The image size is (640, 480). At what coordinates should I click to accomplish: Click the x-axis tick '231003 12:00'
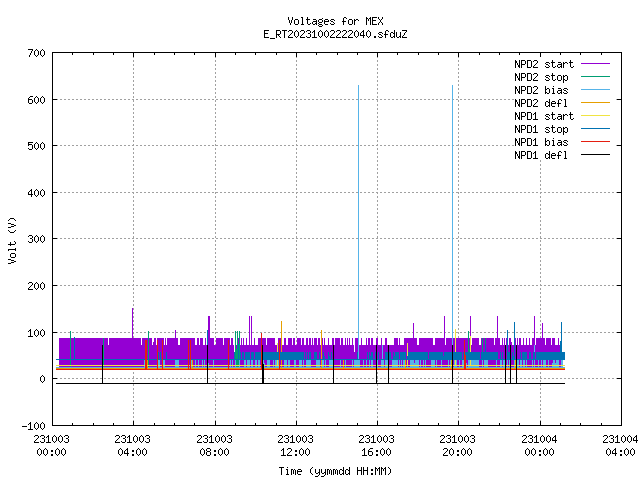(295, 446)
